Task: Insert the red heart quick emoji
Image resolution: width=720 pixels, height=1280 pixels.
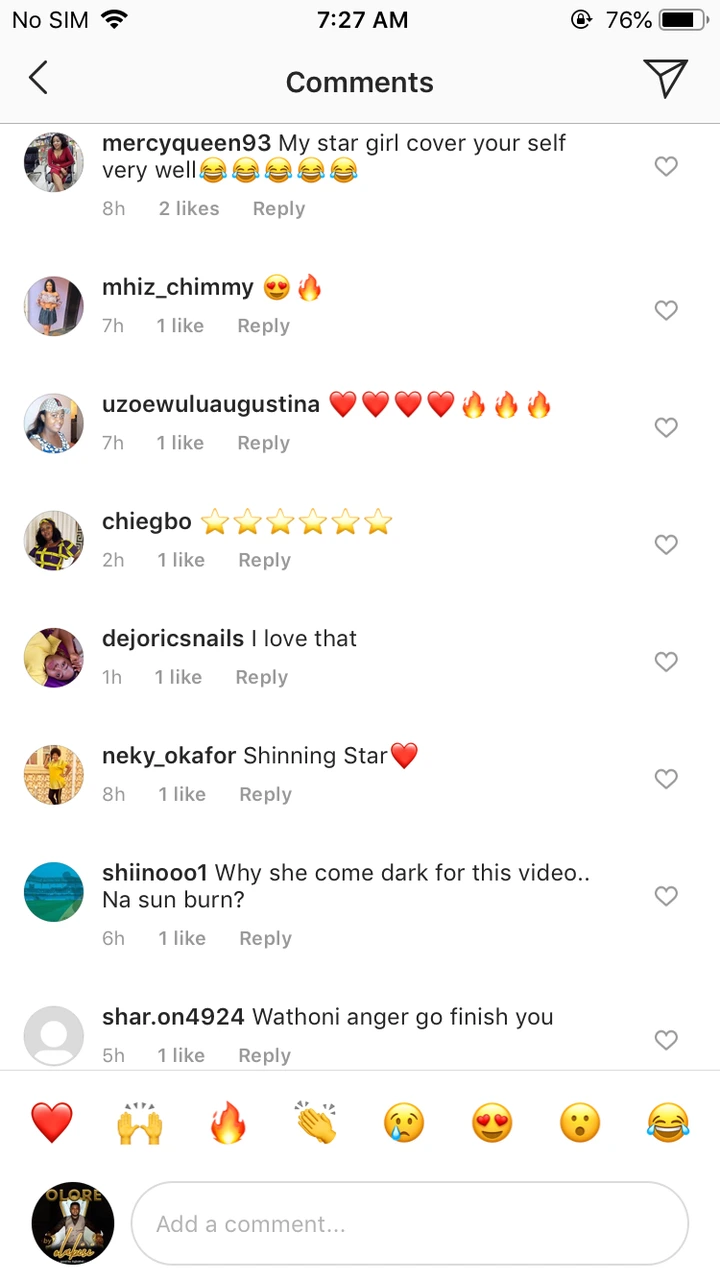Action: 52,1122
